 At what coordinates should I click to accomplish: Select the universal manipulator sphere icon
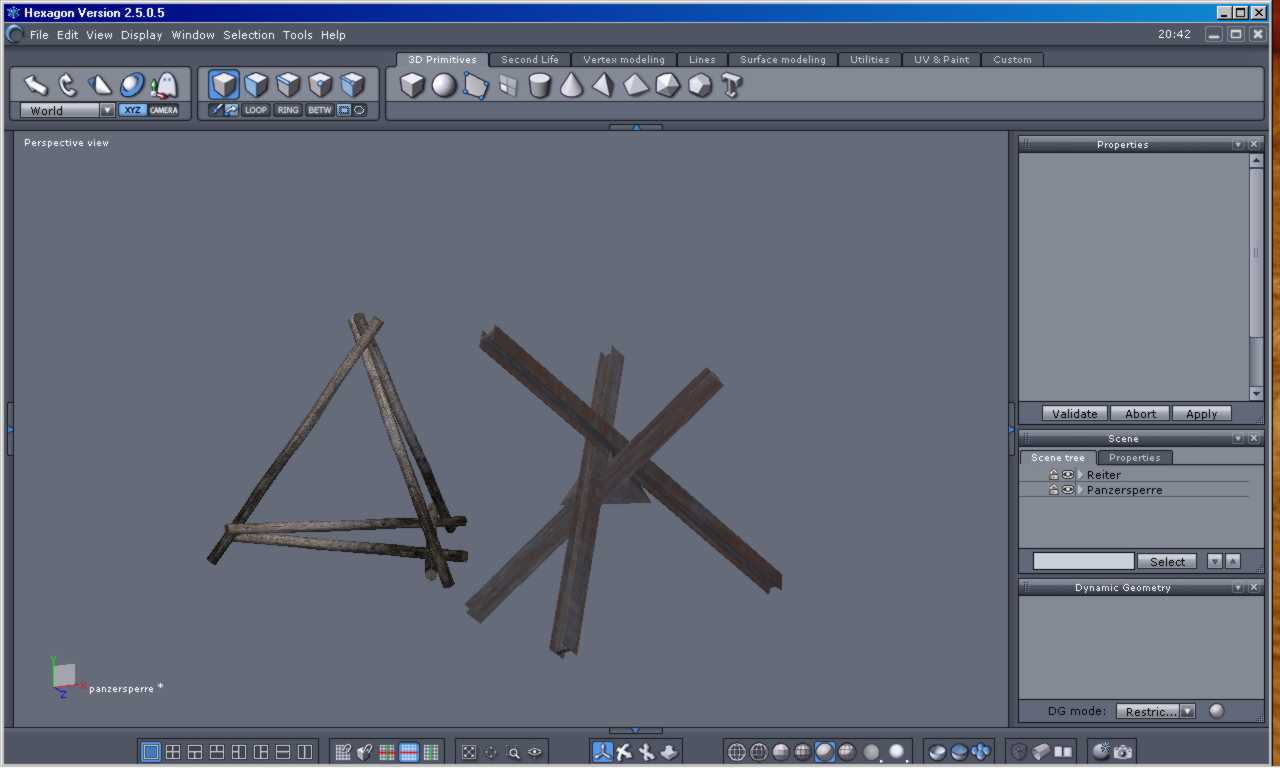click(132, 85)
